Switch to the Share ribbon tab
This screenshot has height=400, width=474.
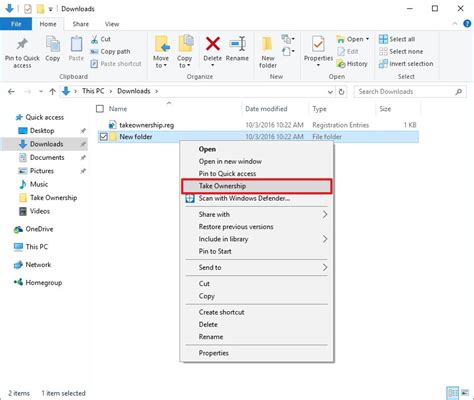tap(81, 24)
